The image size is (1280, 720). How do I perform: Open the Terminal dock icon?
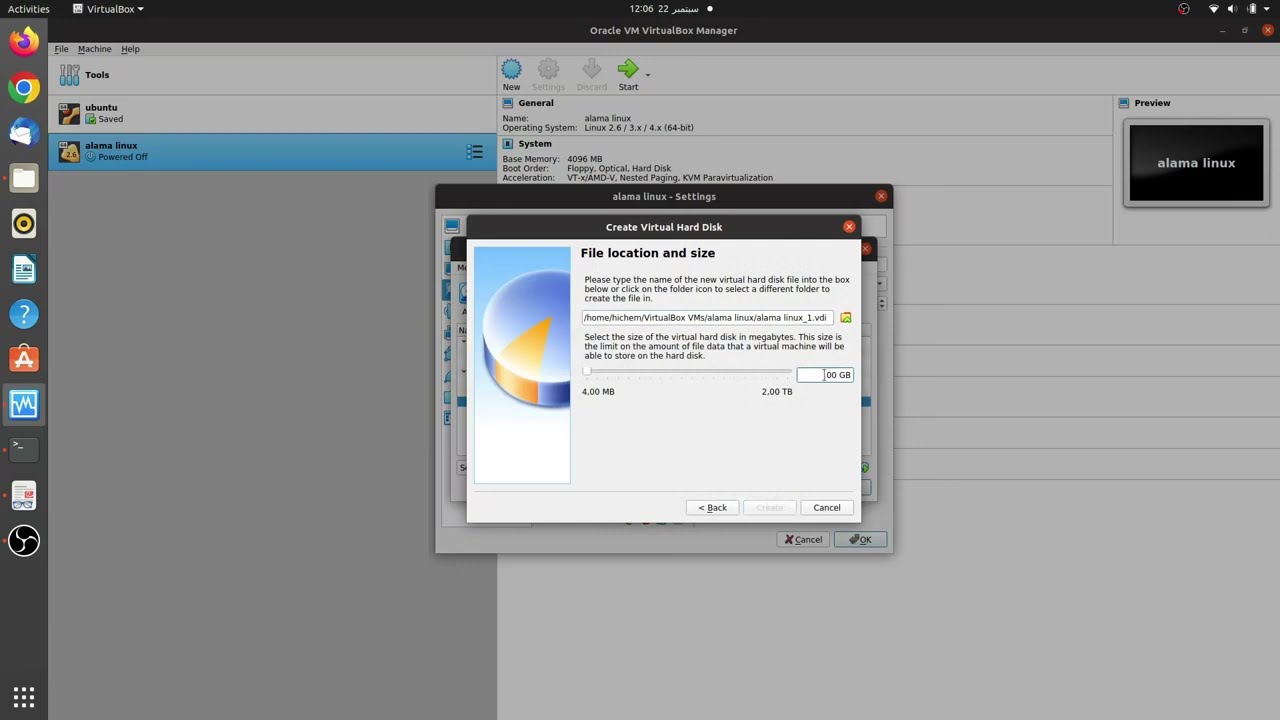(x=24, y=450)
